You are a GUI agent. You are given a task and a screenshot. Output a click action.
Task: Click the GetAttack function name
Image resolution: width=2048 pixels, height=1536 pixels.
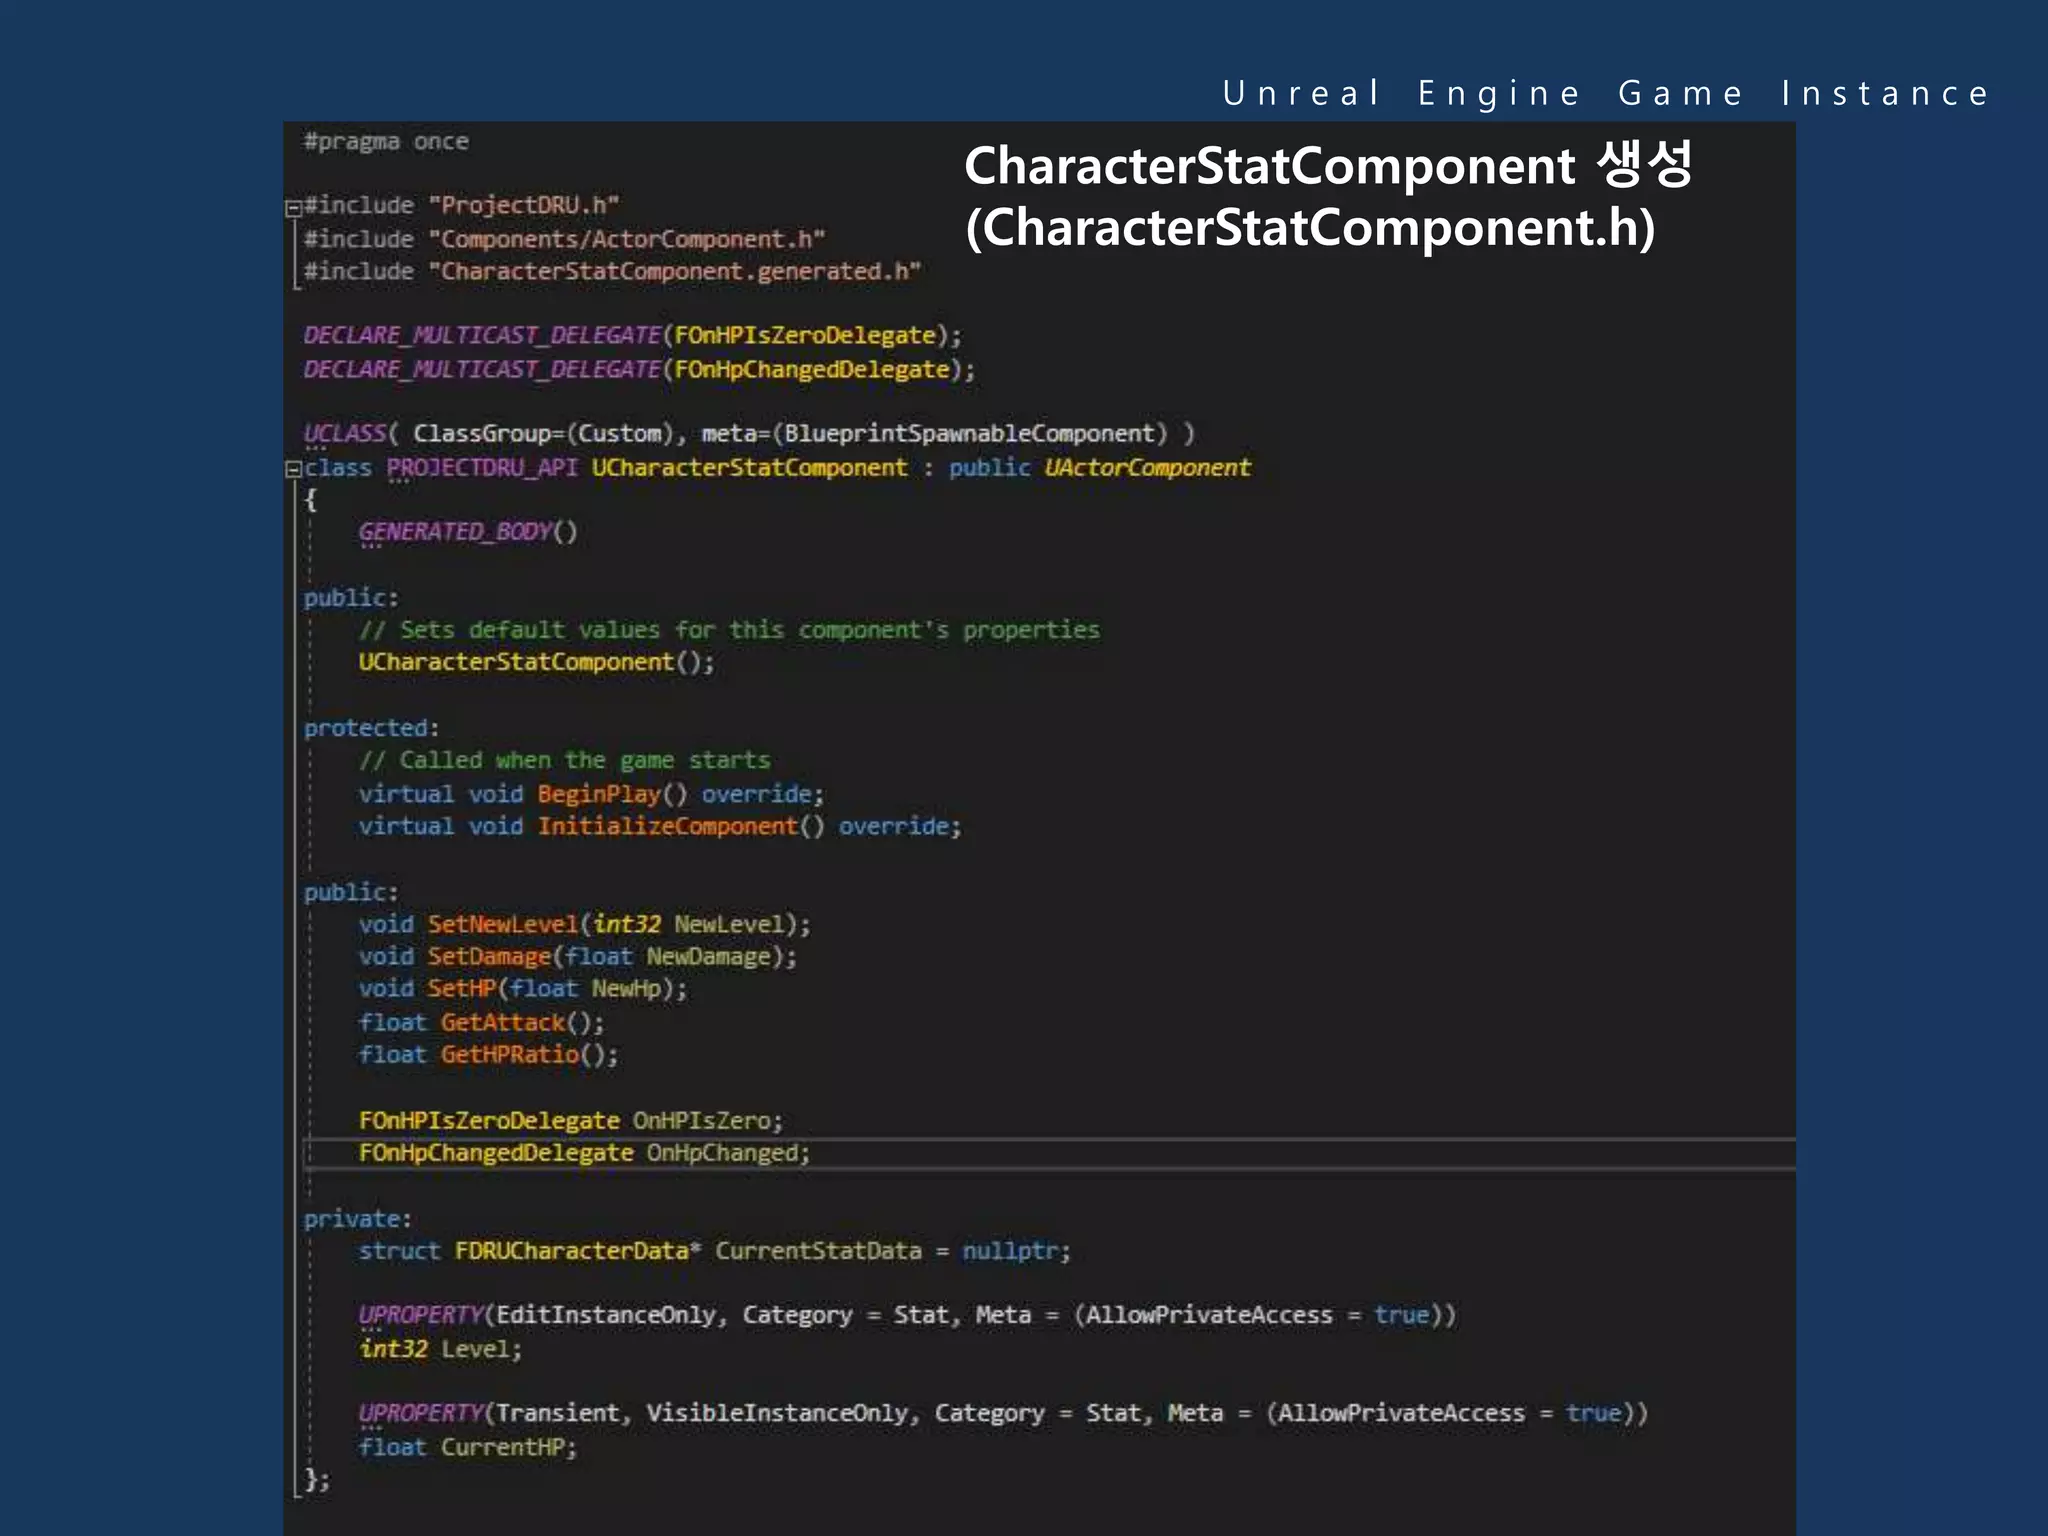click(503, 1022)
